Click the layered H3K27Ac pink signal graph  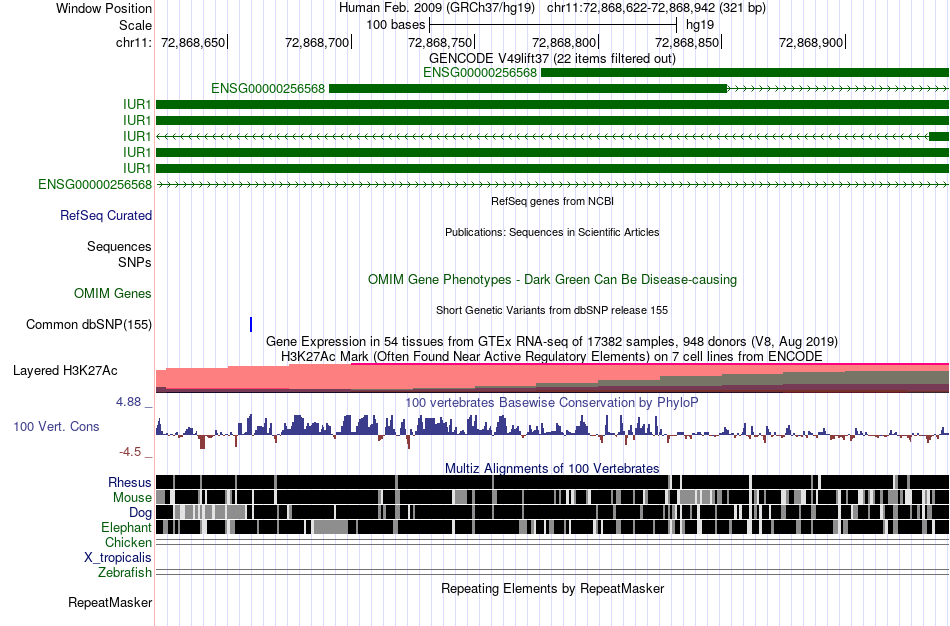coord(553,378)
